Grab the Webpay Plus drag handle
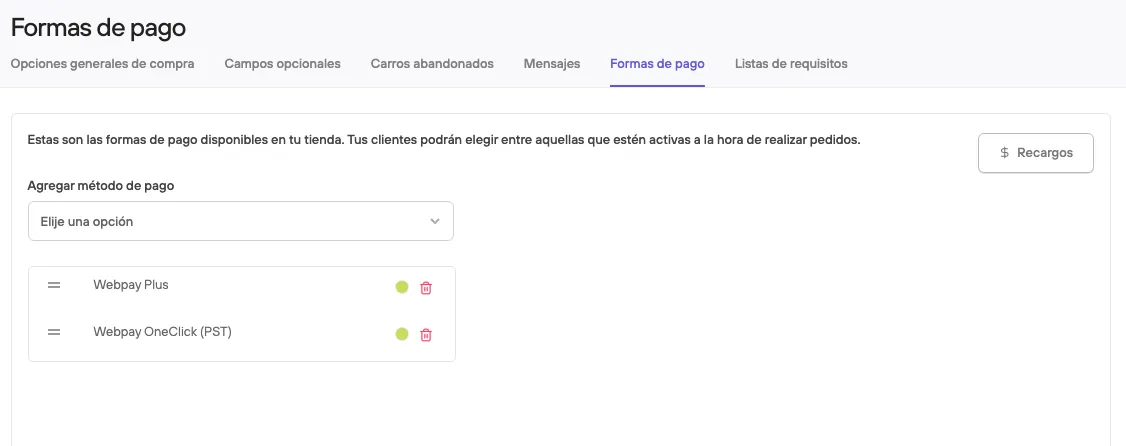Image resolution: width=1126 pixels, height=446 pixels. pos(54,285)
